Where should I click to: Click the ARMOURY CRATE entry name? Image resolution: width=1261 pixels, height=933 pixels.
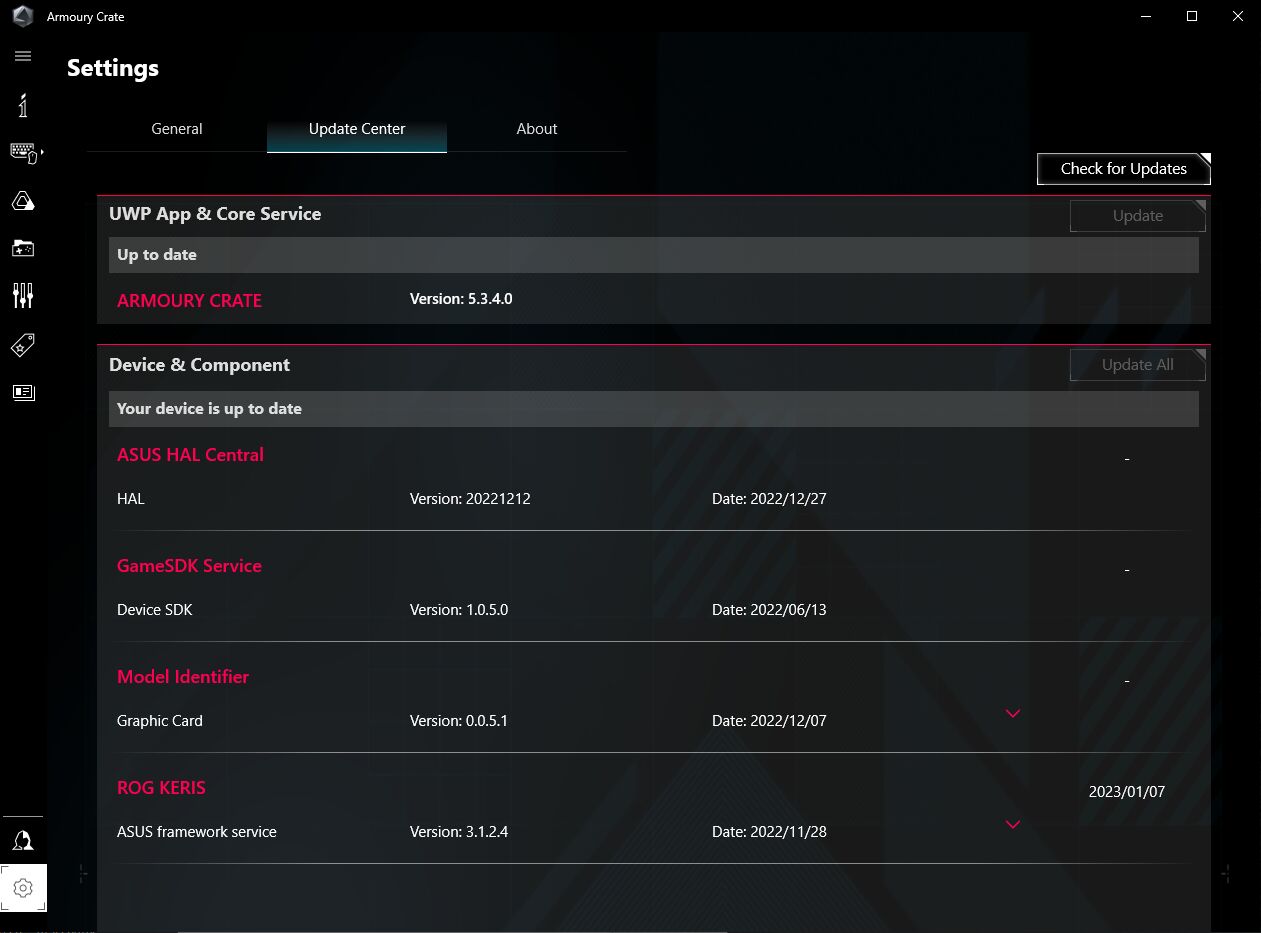coord(189,301)
